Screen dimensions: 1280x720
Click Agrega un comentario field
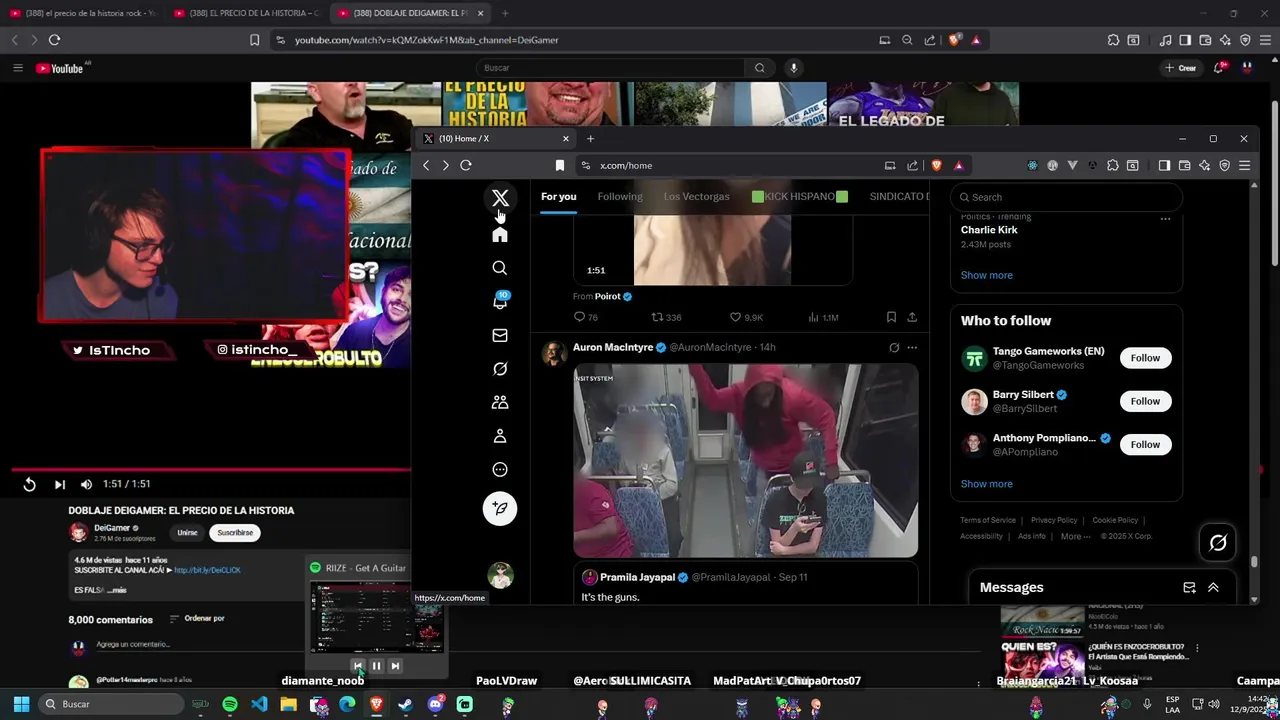[134, 645]
